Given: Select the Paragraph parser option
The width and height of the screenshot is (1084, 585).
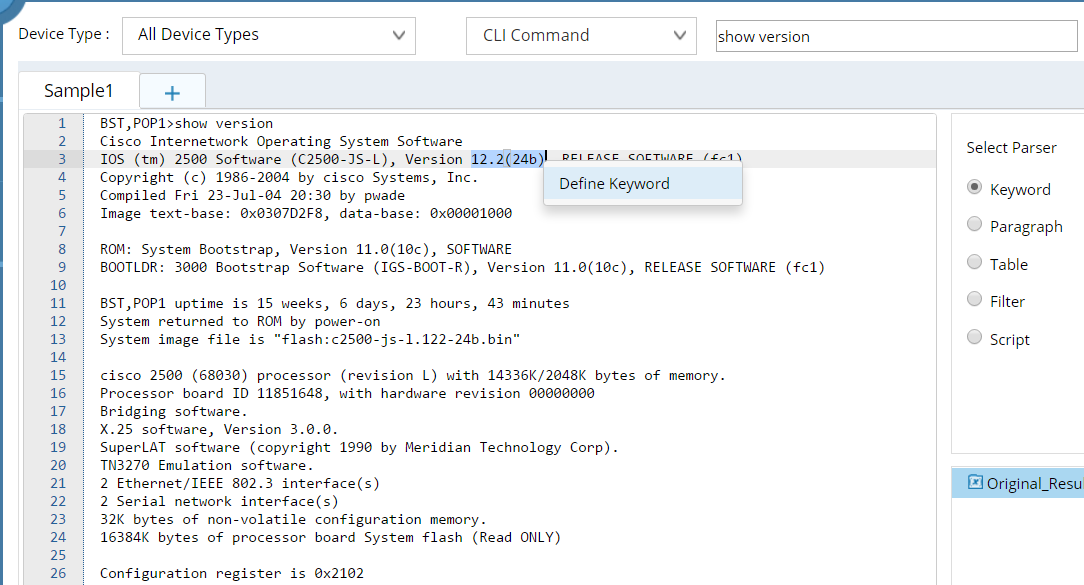Looking at the screenshot, I should 975,225.
